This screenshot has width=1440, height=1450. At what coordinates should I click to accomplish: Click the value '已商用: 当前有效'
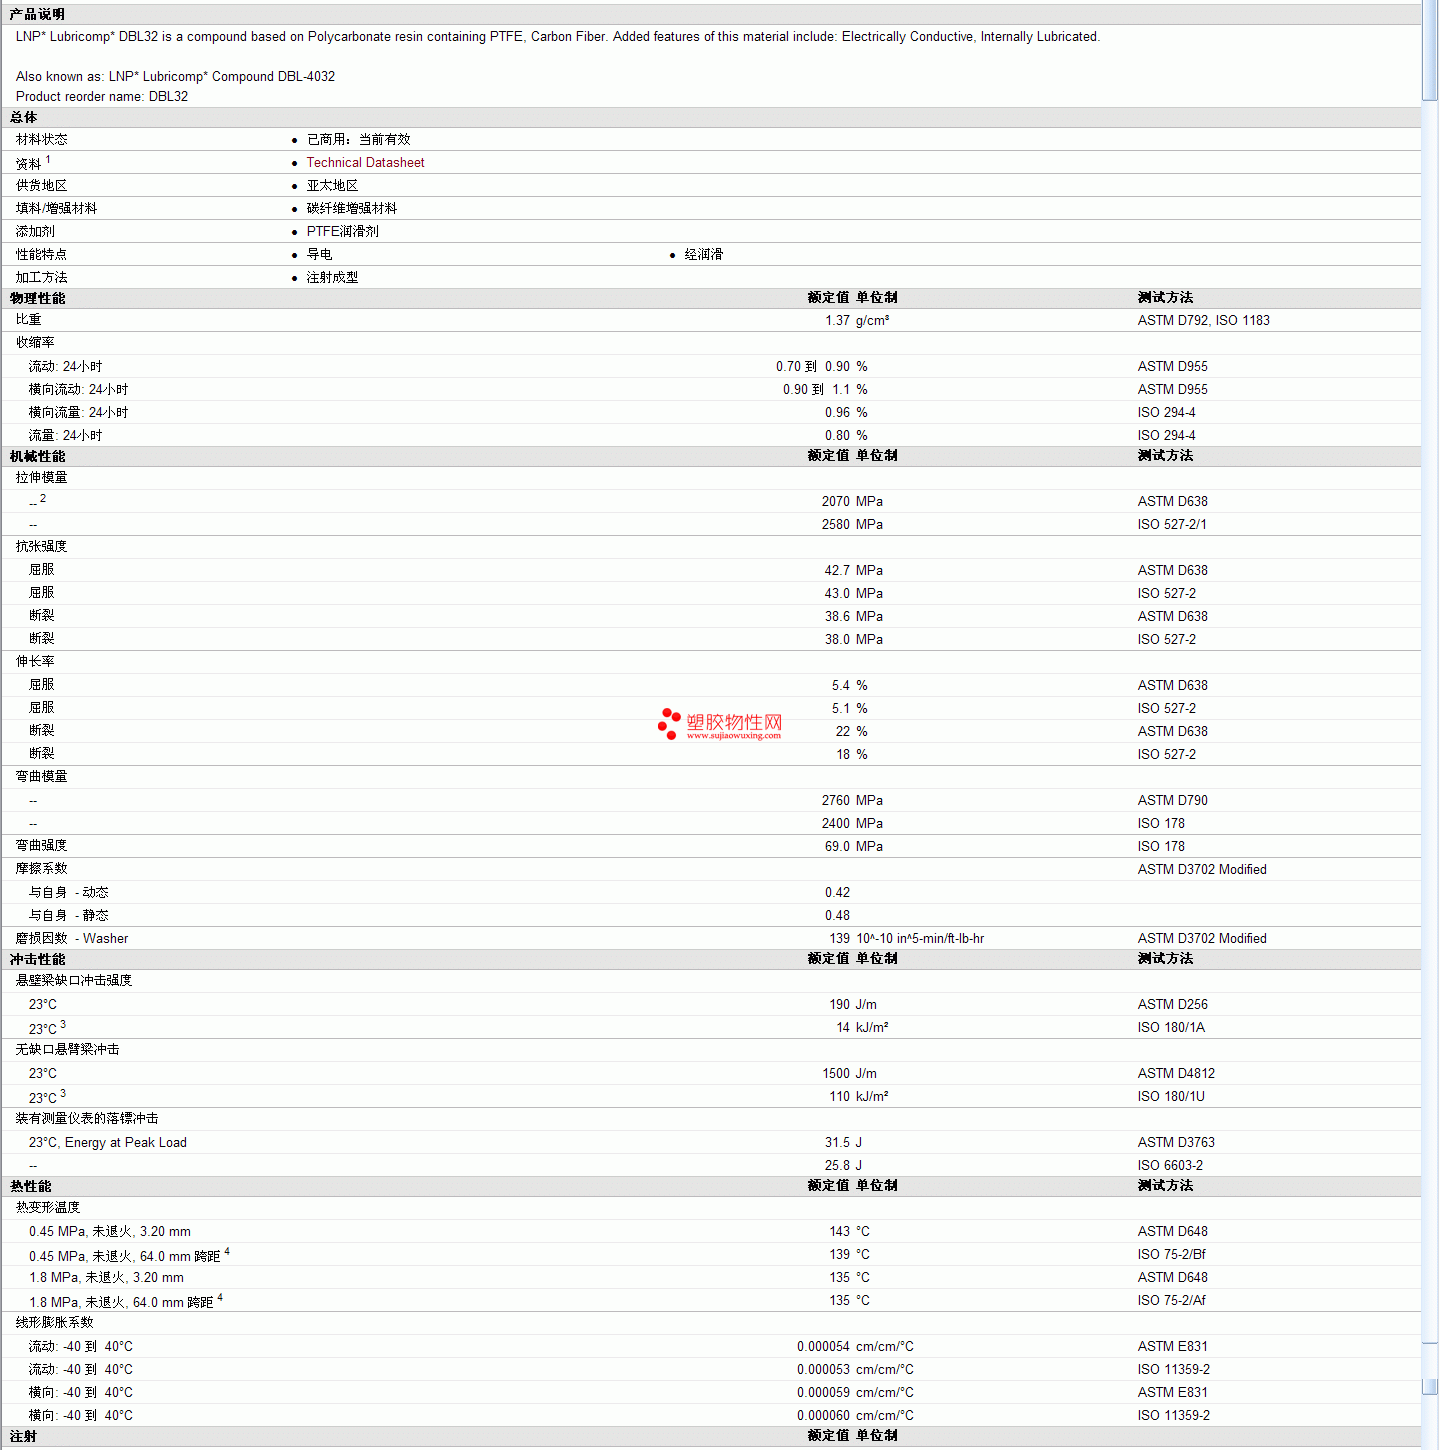click(x=358, y=139)
